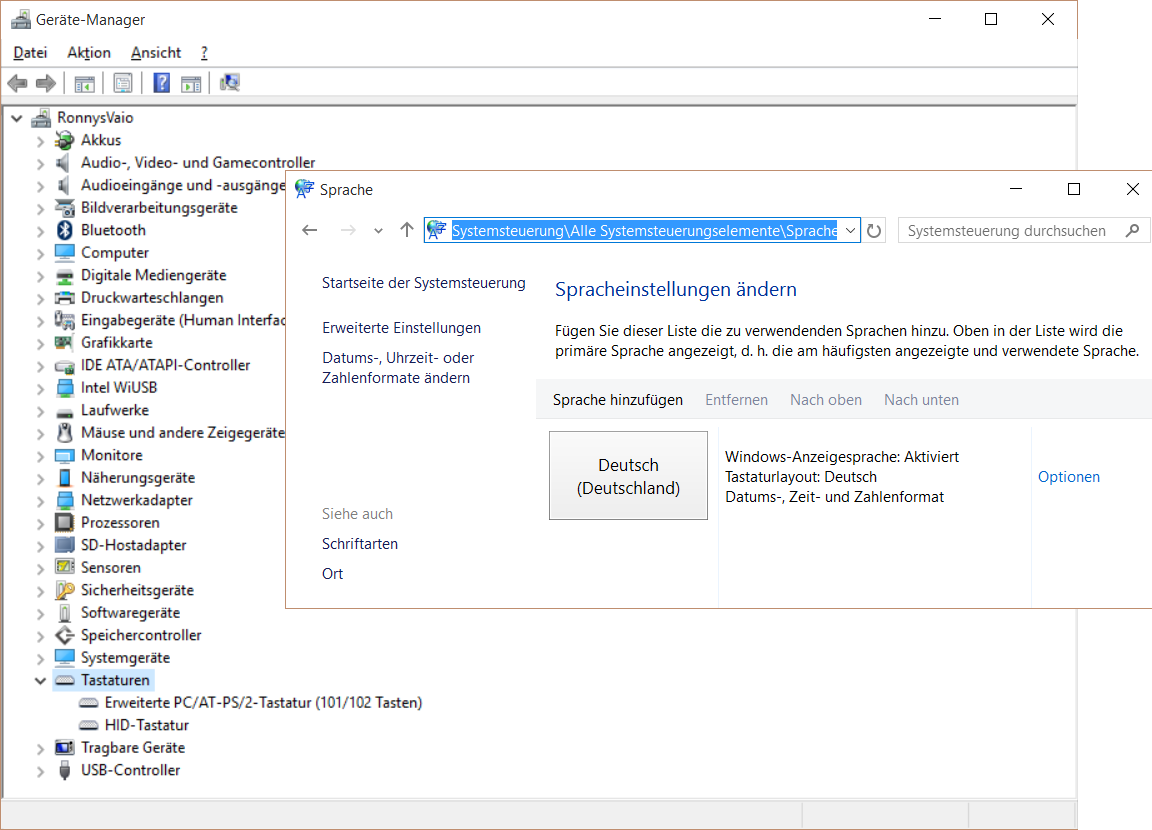
Task: Click the address path field in Sprache
Action: (x=644, y=231)
